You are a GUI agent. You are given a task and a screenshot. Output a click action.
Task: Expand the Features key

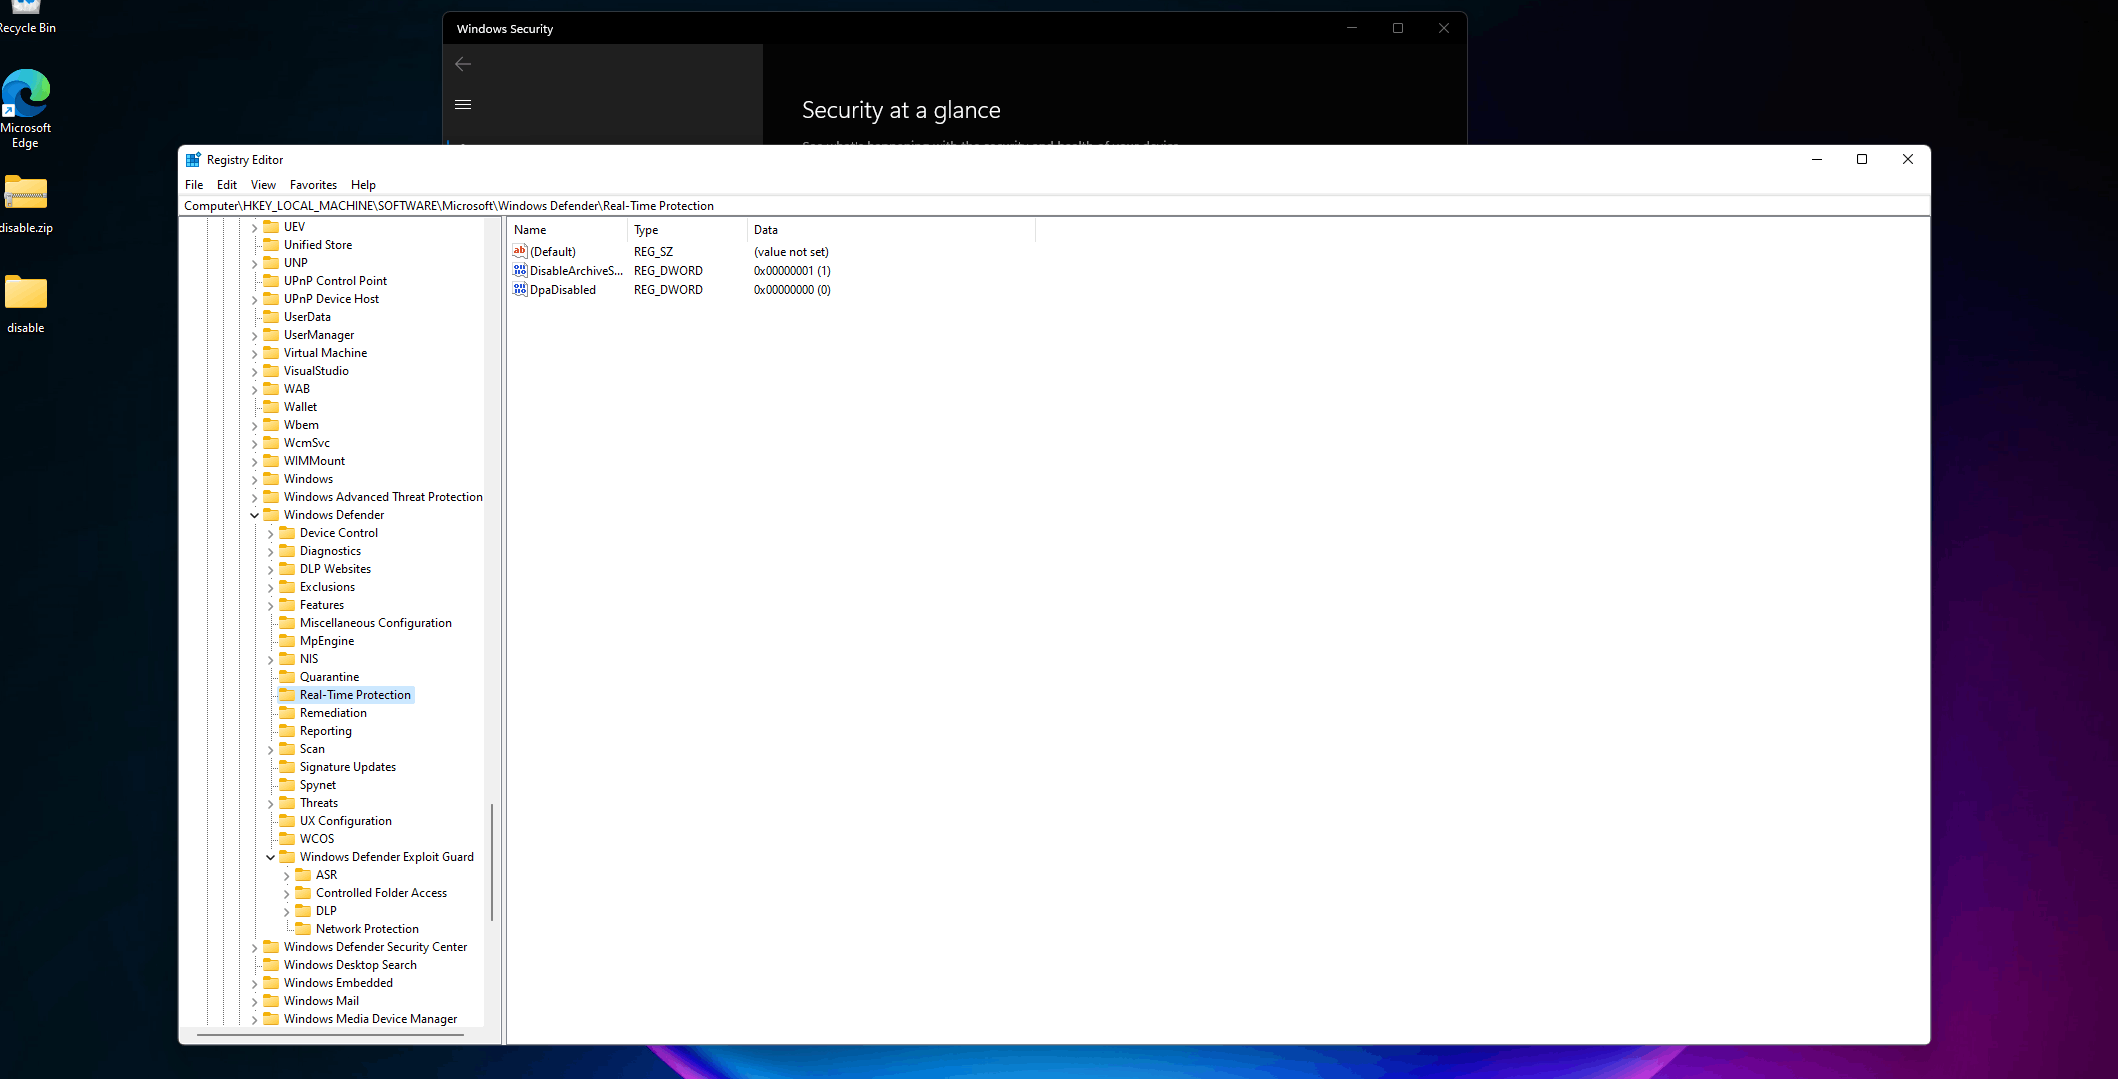coord(270,606)
